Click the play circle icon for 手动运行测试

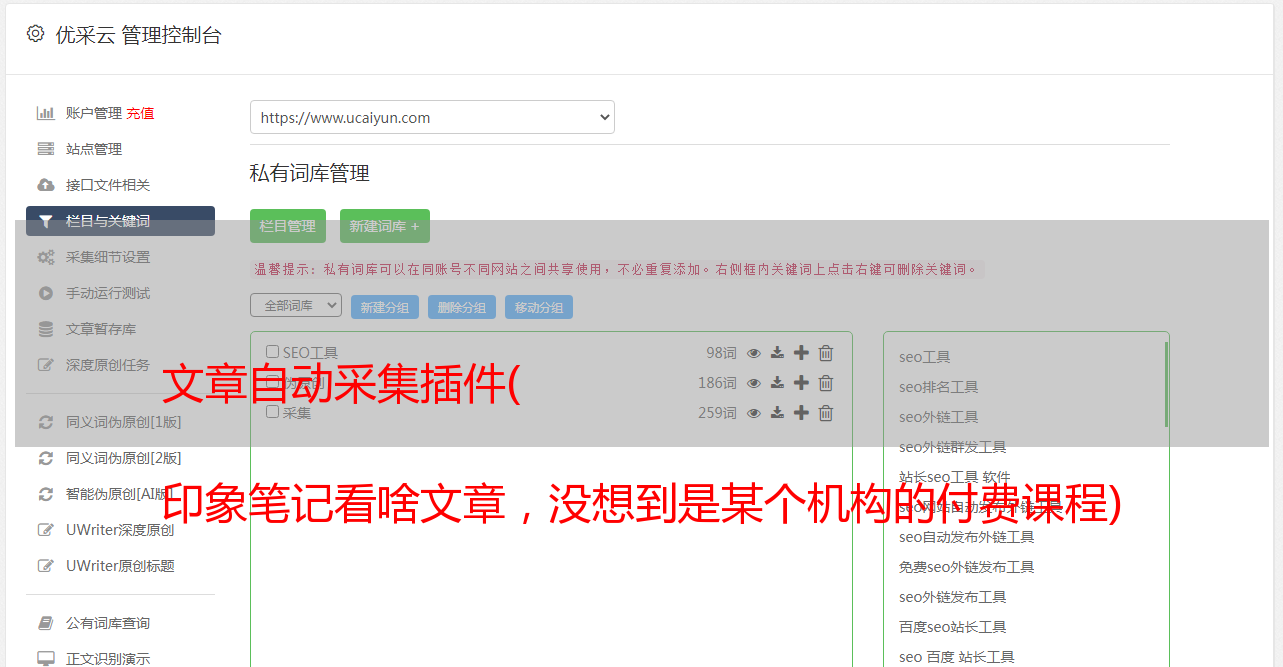[x=45, y=293]
